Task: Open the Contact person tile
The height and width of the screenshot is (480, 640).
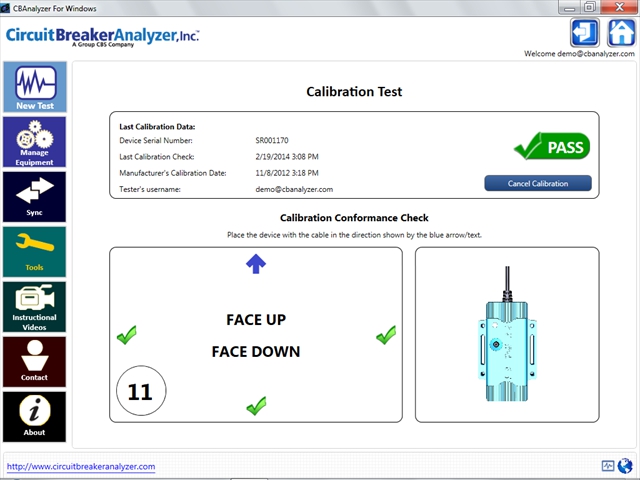Action: [x=35, y=362]
